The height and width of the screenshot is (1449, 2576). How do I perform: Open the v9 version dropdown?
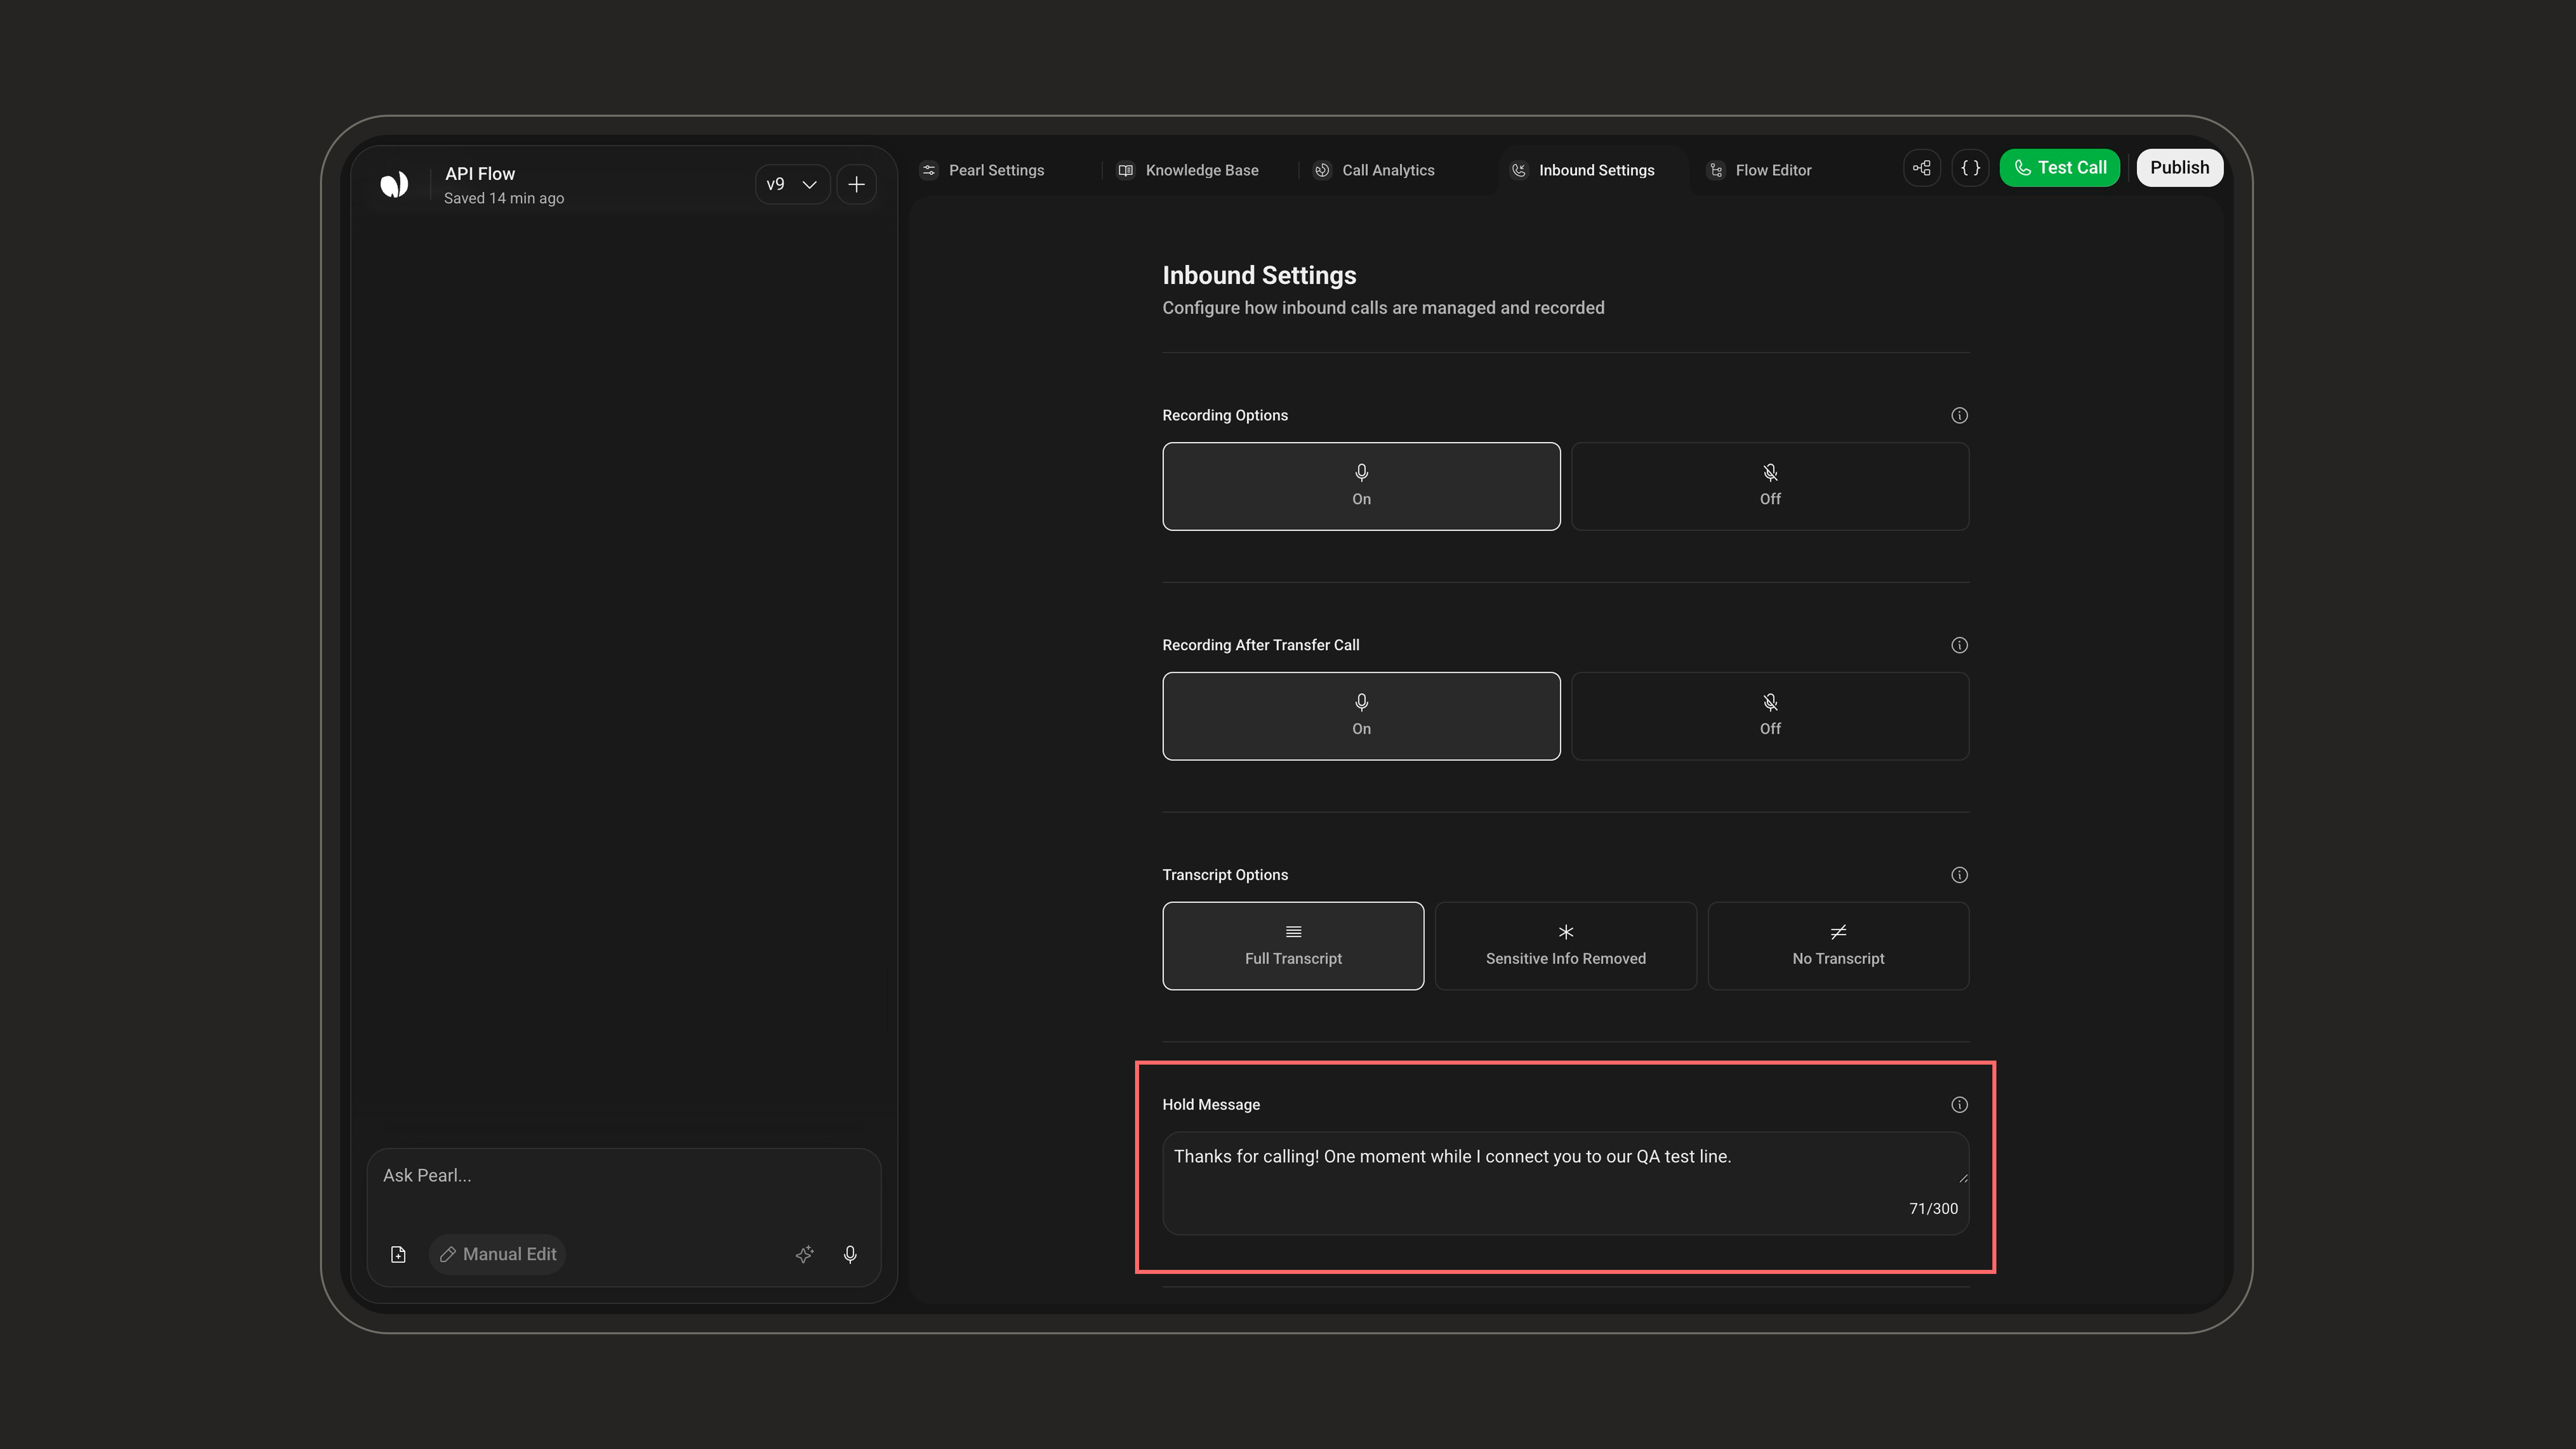[x=792, y=184]
